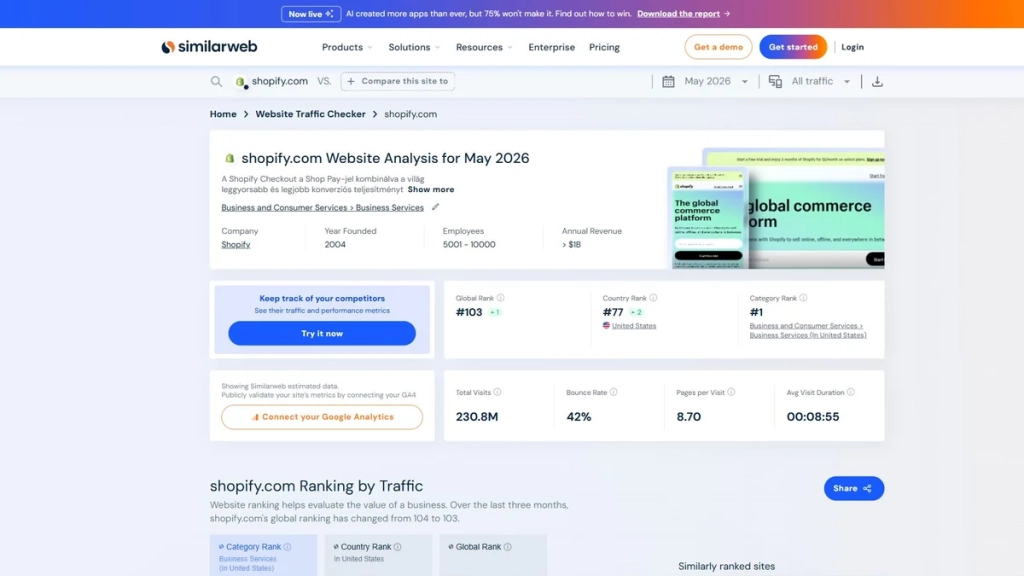Open the Pricing menu item
Screen dimensions: 1024x576
click(x=604, y=47)
